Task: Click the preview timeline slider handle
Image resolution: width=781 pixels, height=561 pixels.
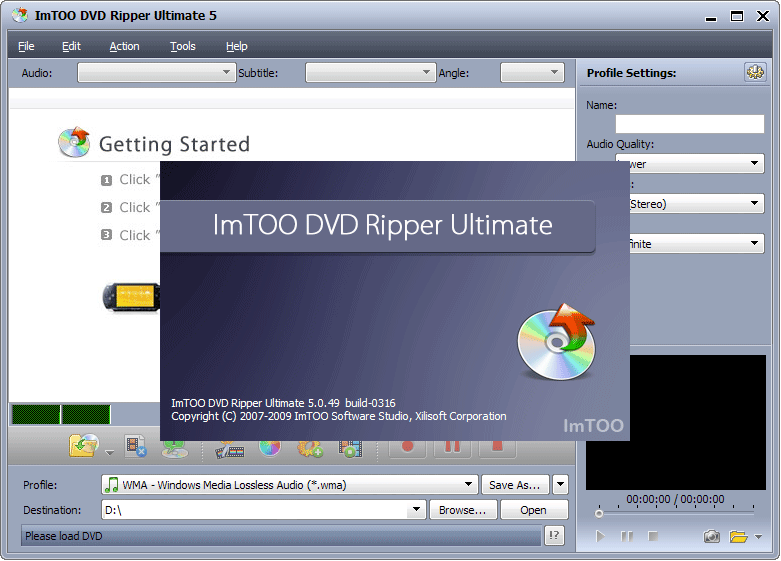Action: [599, 514]
